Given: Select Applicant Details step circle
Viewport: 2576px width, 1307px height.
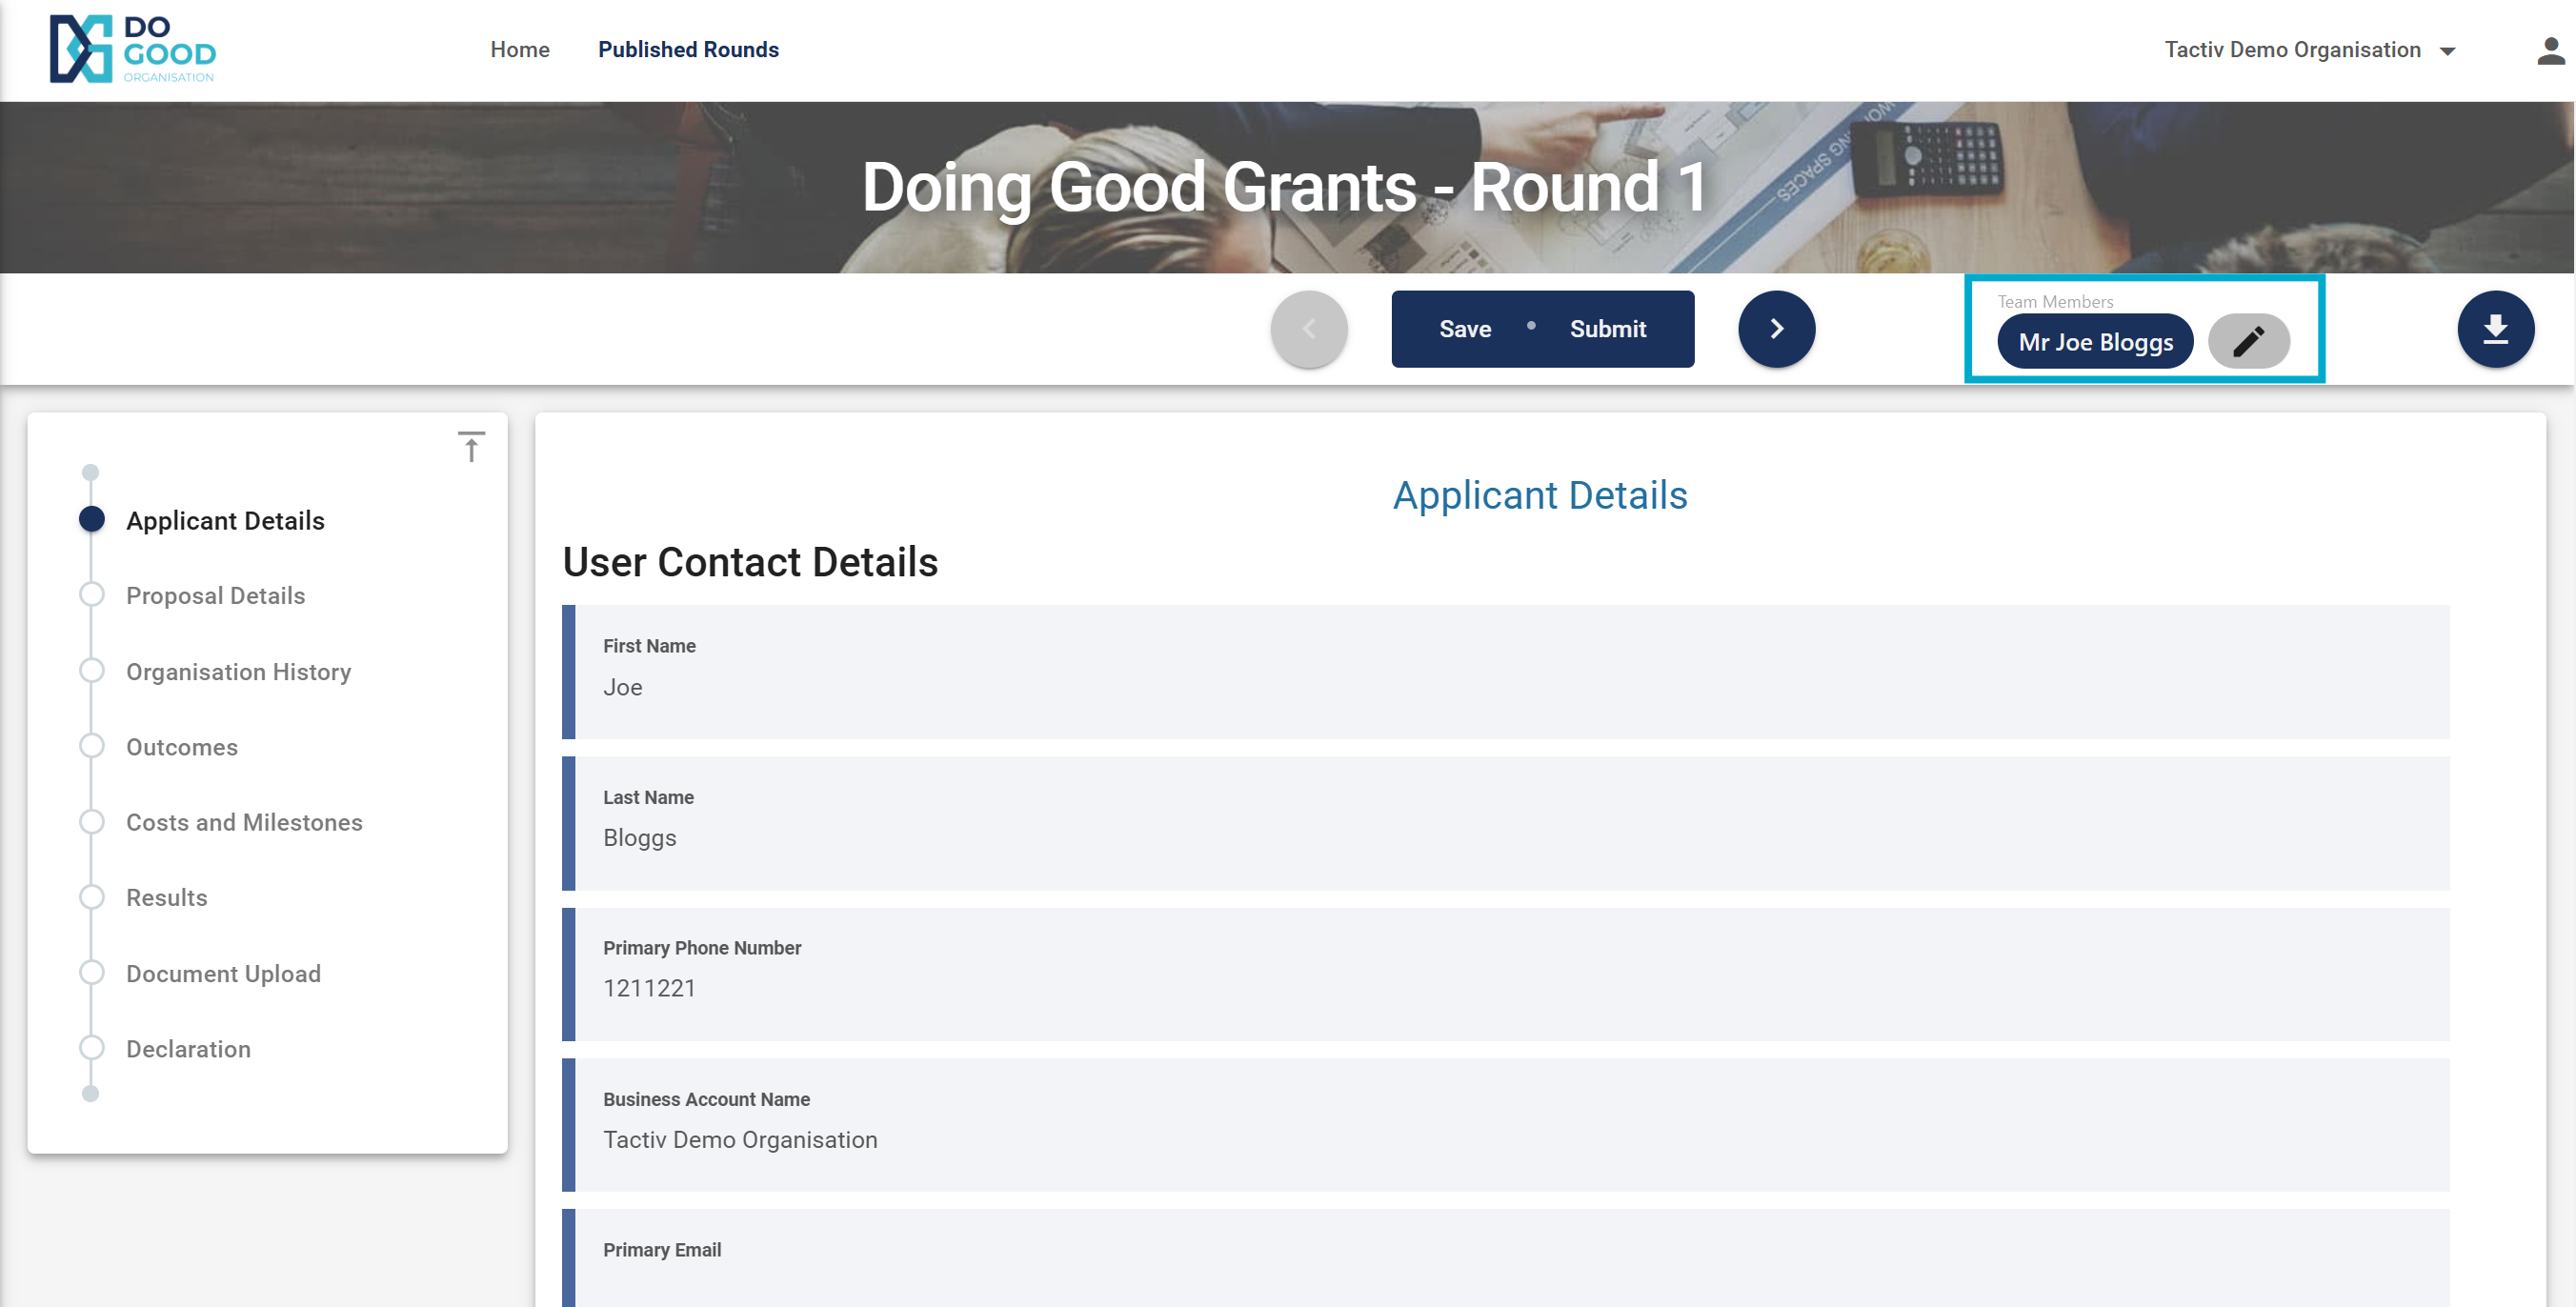Looking at the screenshot, I should (91, 519).
